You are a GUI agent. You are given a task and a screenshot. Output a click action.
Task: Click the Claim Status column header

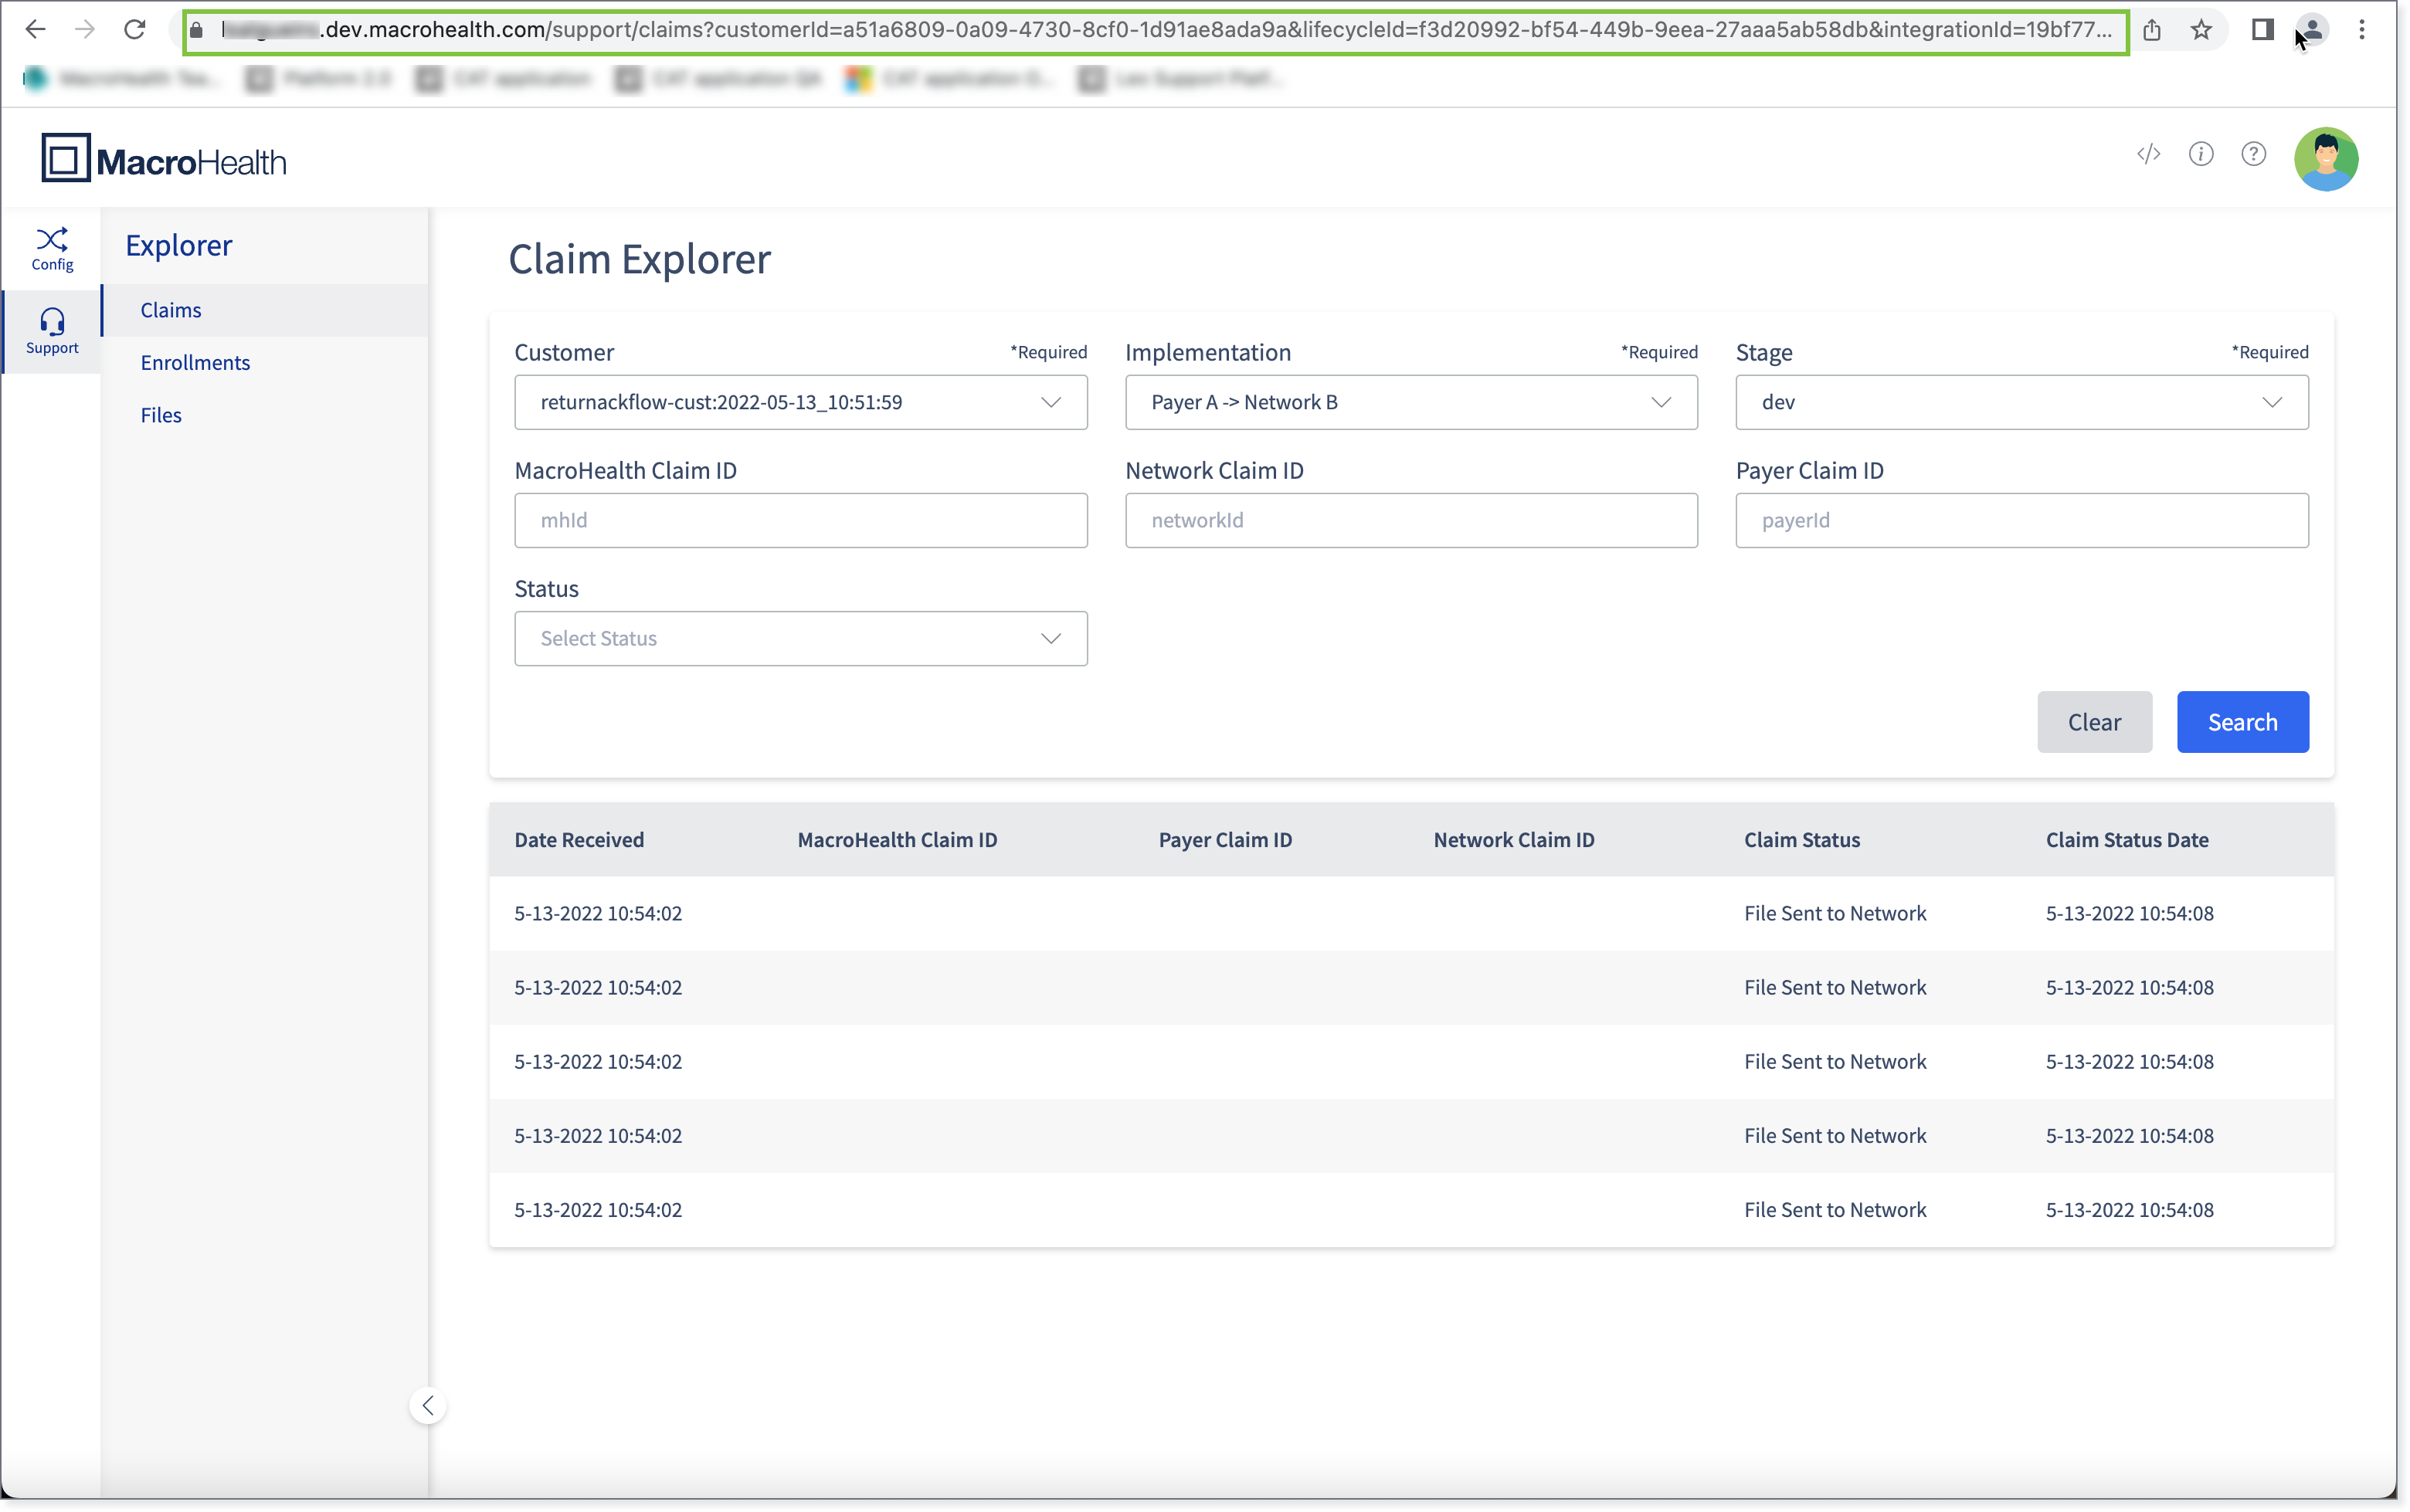pos(1802,840)
